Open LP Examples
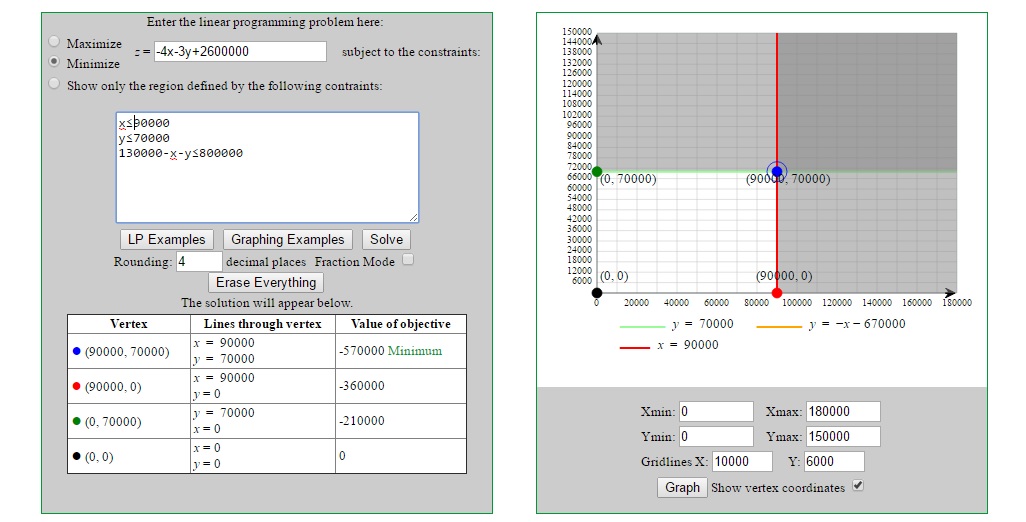The width and height of the screenshot is (1026, 522). click(166, 239)
